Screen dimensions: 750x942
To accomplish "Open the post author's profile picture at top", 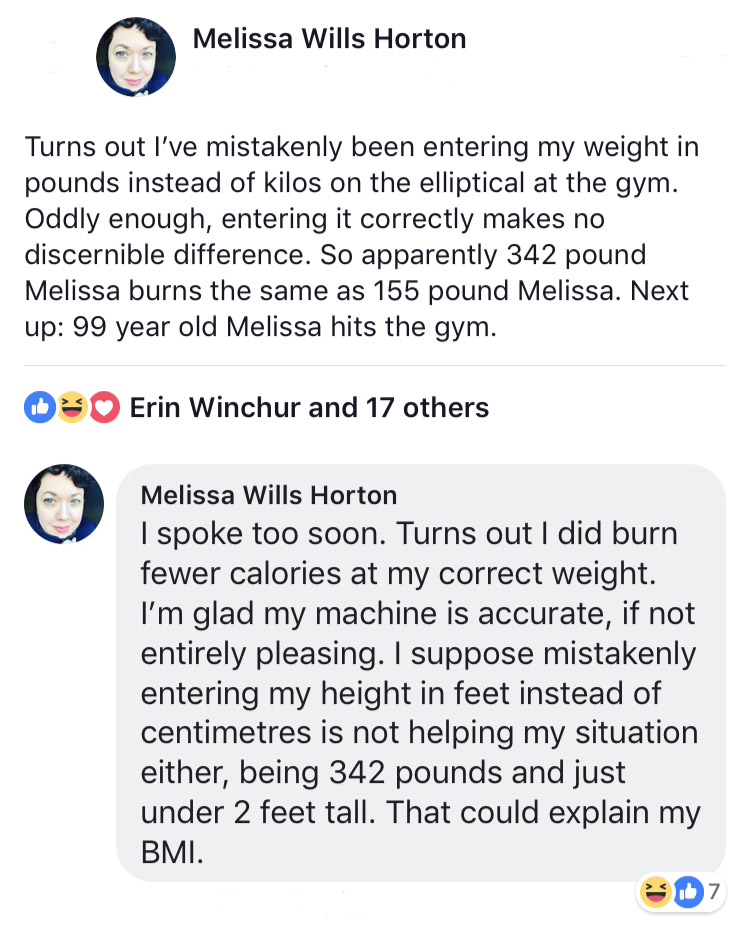I will [x=136, y=57].
